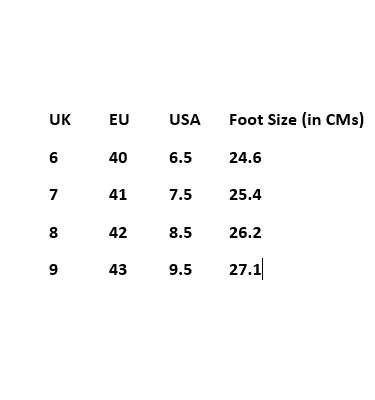Click USA size 8.5 entry
This screenshot has height=400, width=375.
180,232
